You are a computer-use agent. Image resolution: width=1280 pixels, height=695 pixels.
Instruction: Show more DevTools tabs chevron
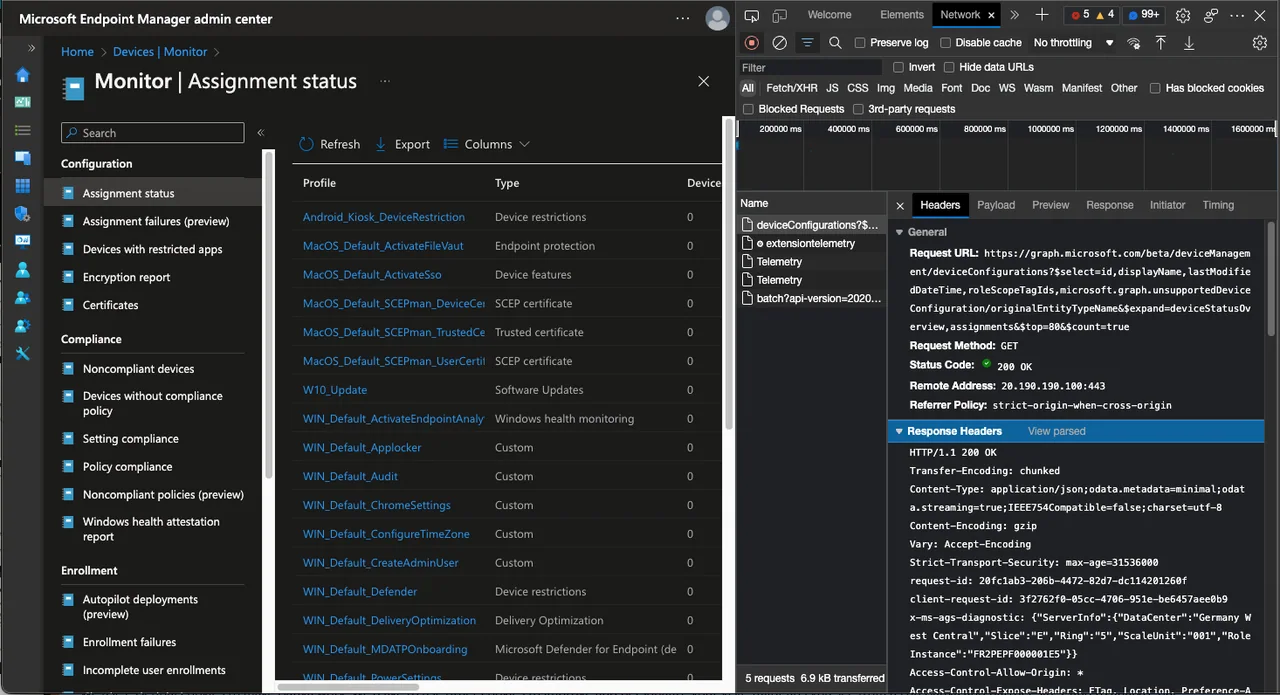coord(1014,15)
